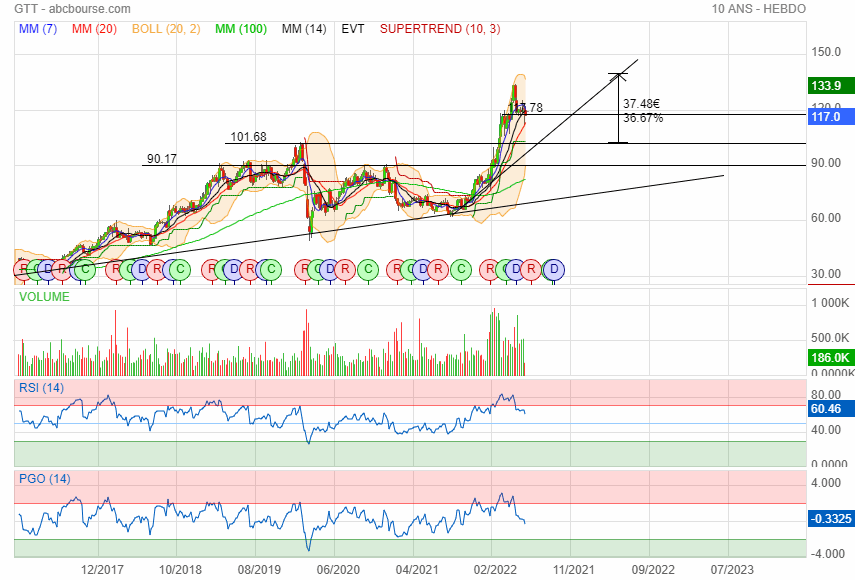This screenshot has width=855, height=580.
Task: Select the MM (14) legend label
Action: point(304,29)
